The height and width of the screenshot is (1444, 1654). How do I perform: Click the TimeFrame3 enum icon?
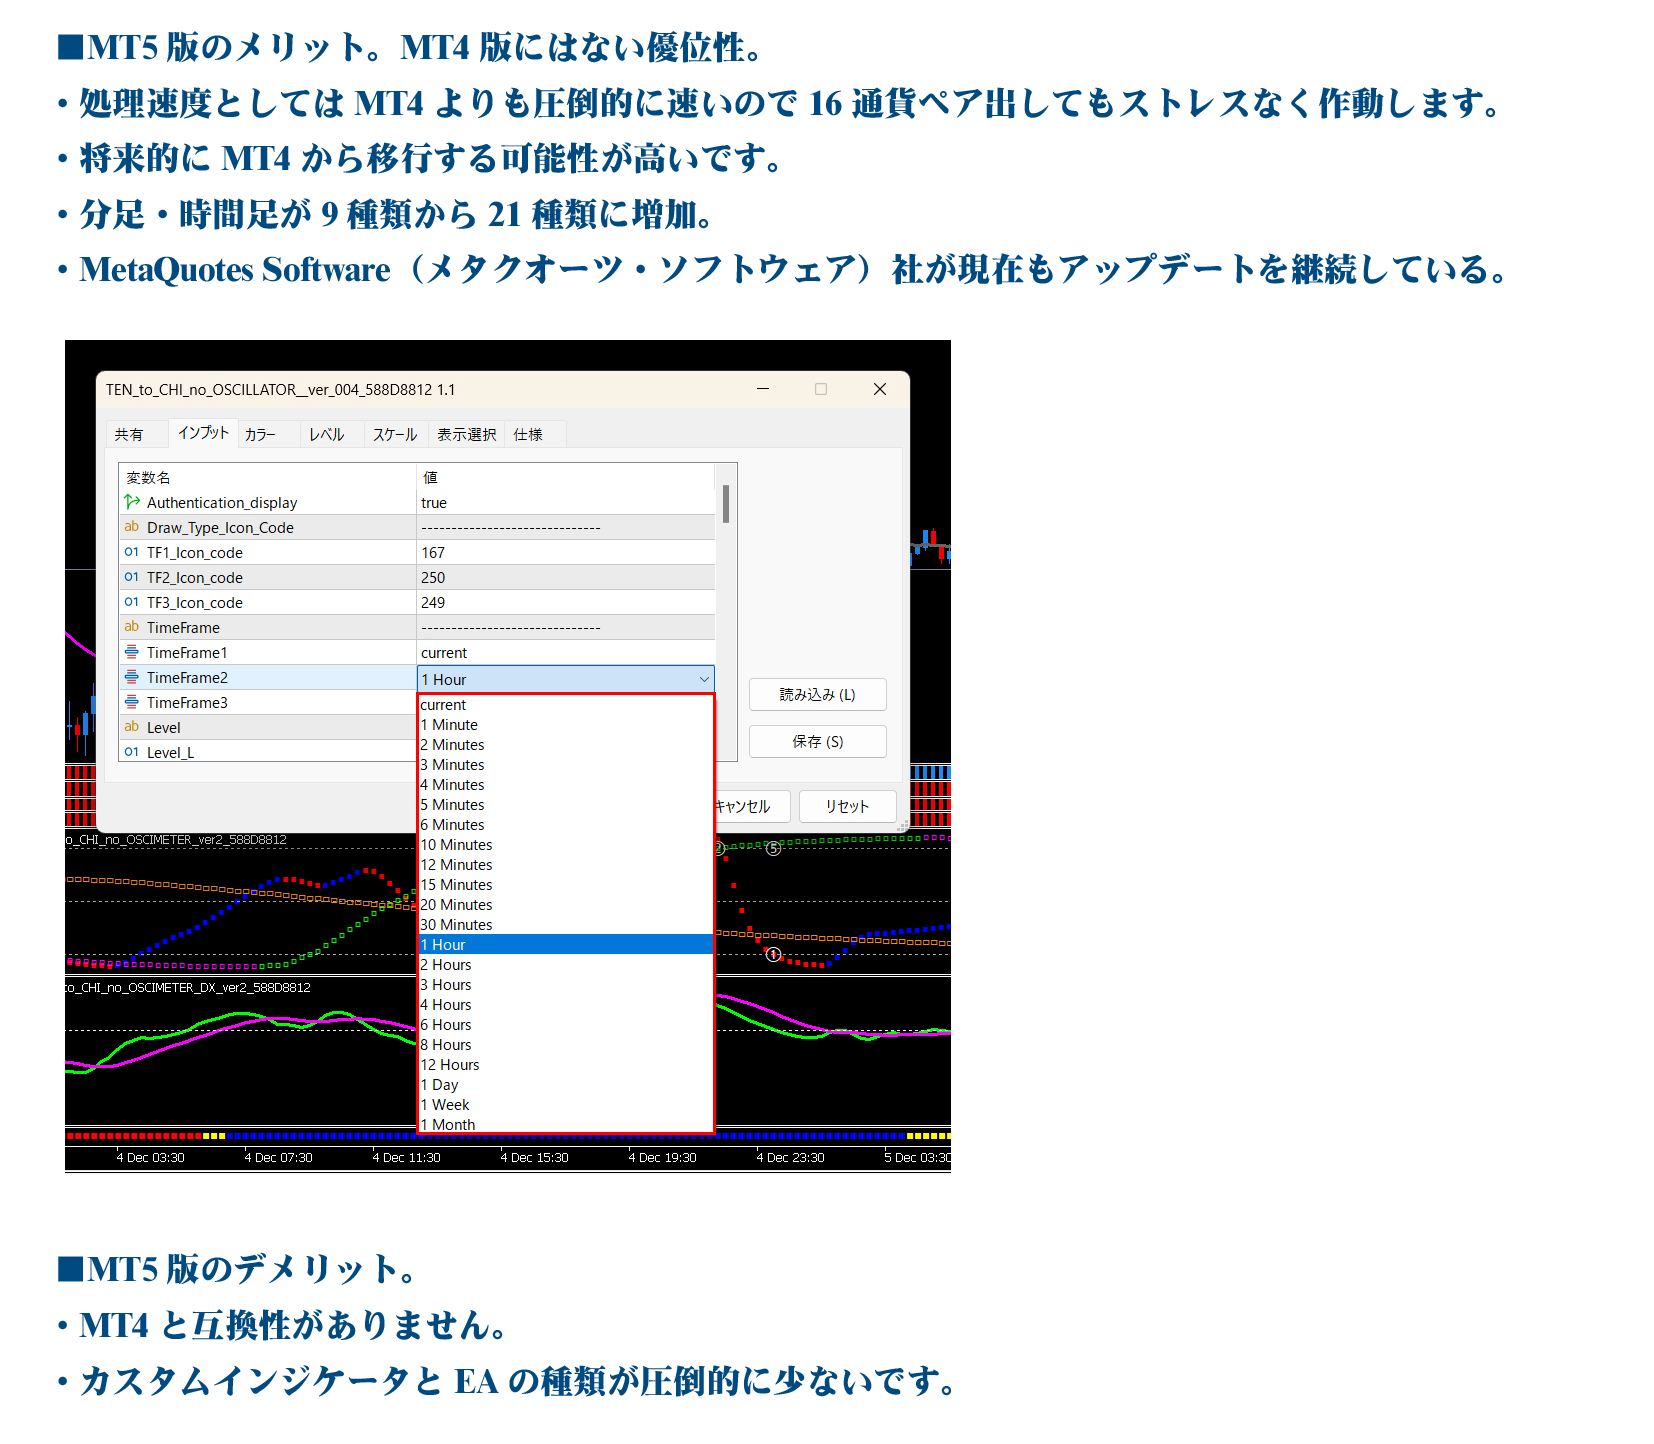132,702
